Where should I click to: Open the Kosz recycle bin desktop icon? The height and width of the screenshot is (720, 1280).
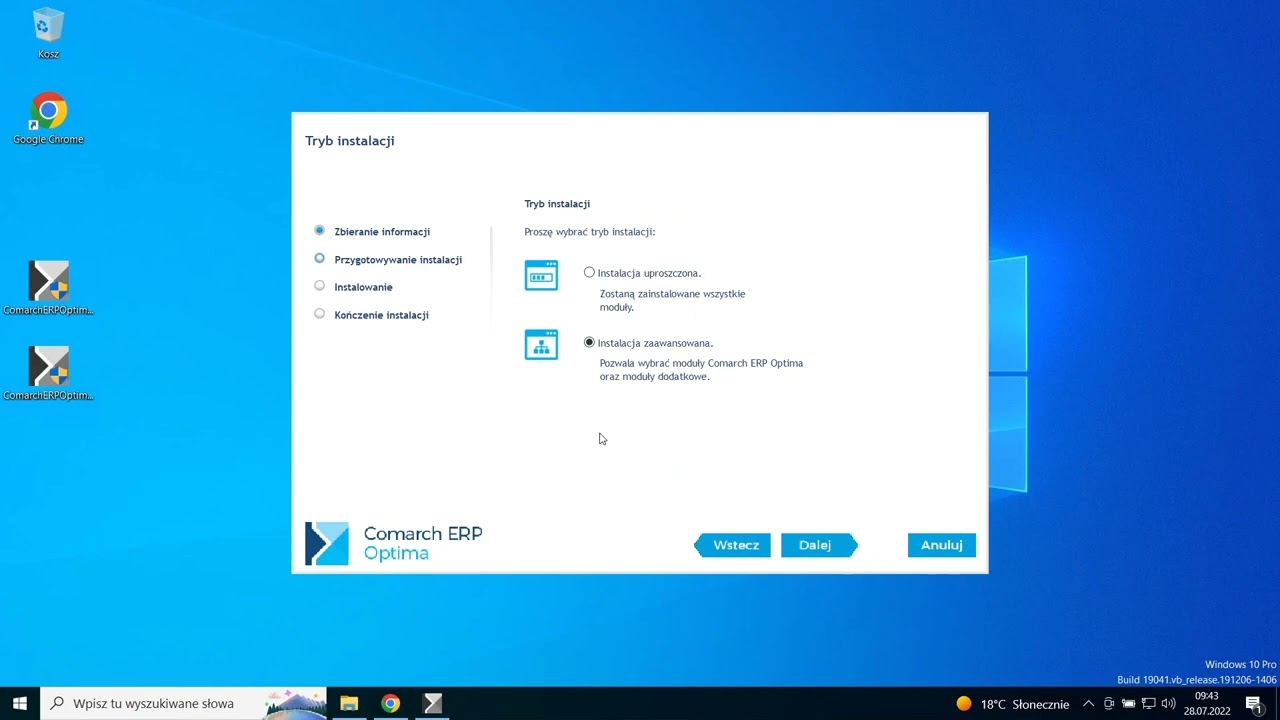pos(48,33)
